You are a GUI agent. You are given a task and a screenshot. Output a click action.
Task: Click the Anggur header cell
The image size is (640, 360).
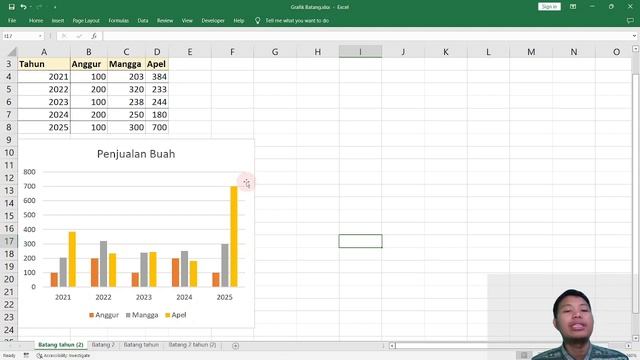point(89,64)
